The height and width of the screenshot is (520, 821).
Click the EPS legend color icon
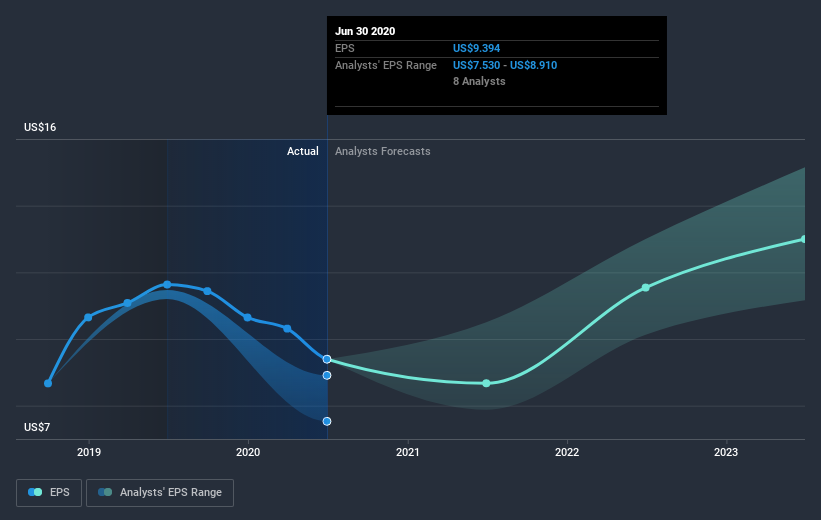(35, 492)
